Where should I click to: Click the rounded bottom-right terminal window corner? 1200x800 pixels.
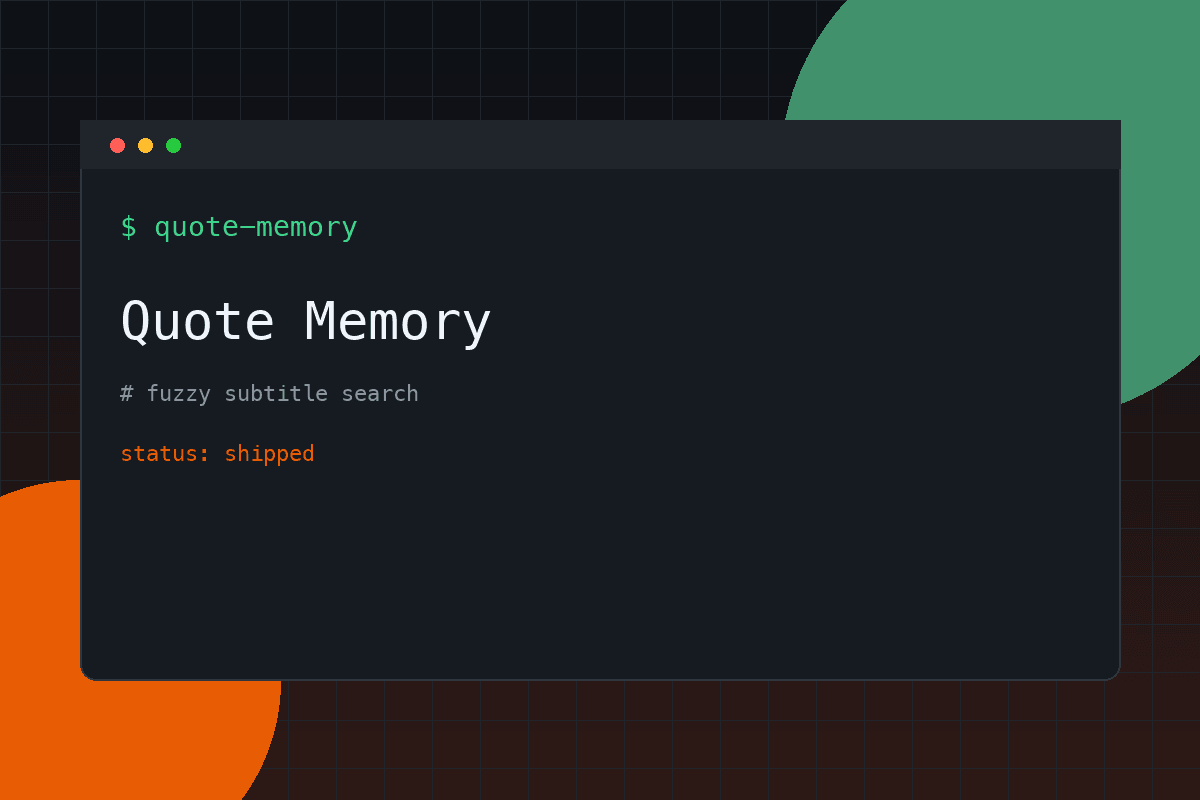[x=1112, y=672]
